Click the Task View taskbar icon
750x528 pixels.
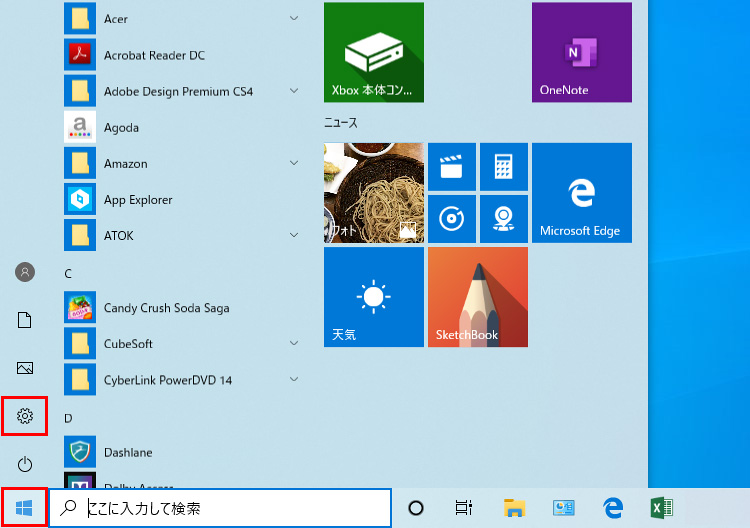coord(463,508)
